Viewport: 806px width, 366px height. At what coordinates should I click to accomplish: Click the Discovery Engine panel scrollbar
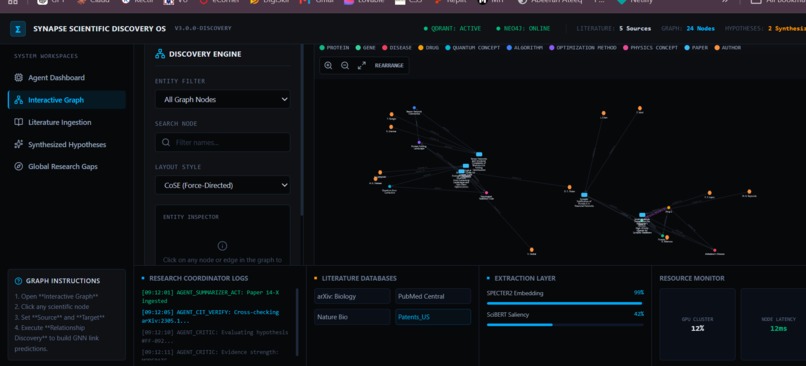point(301,131)
